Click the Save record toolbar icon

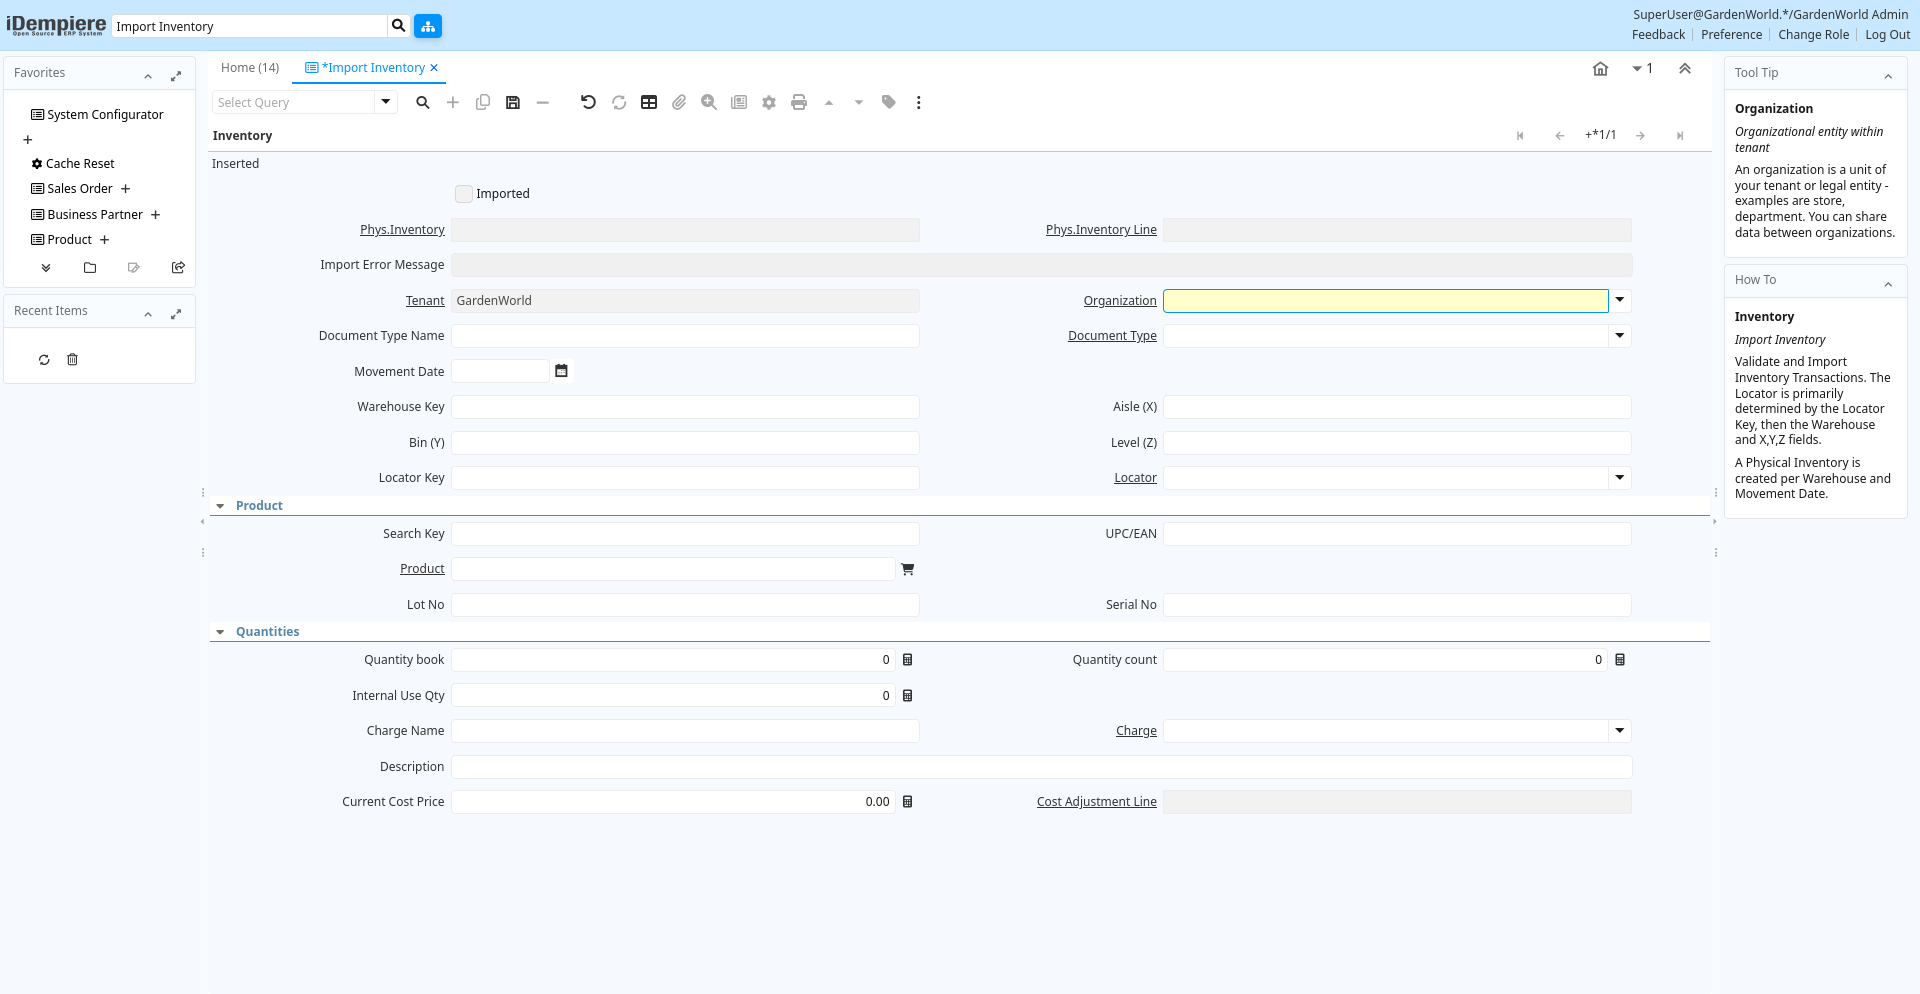pos(513,103)
